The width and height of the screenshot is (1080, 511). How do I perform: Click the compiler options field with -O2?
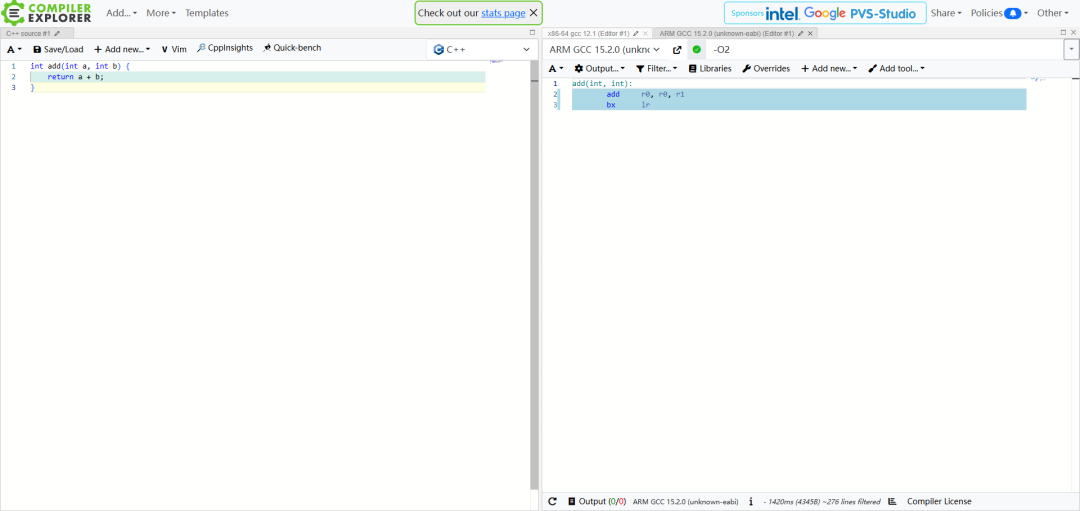pyautogui.click(x=885, y=50)
